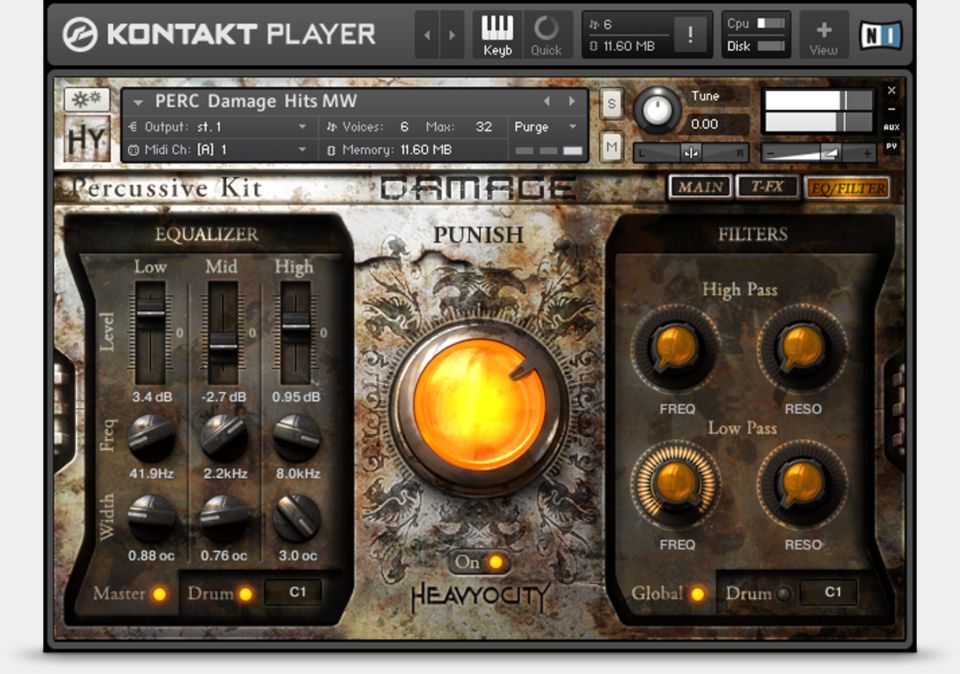Solo the instrument with S button

(x=610, y=104)
